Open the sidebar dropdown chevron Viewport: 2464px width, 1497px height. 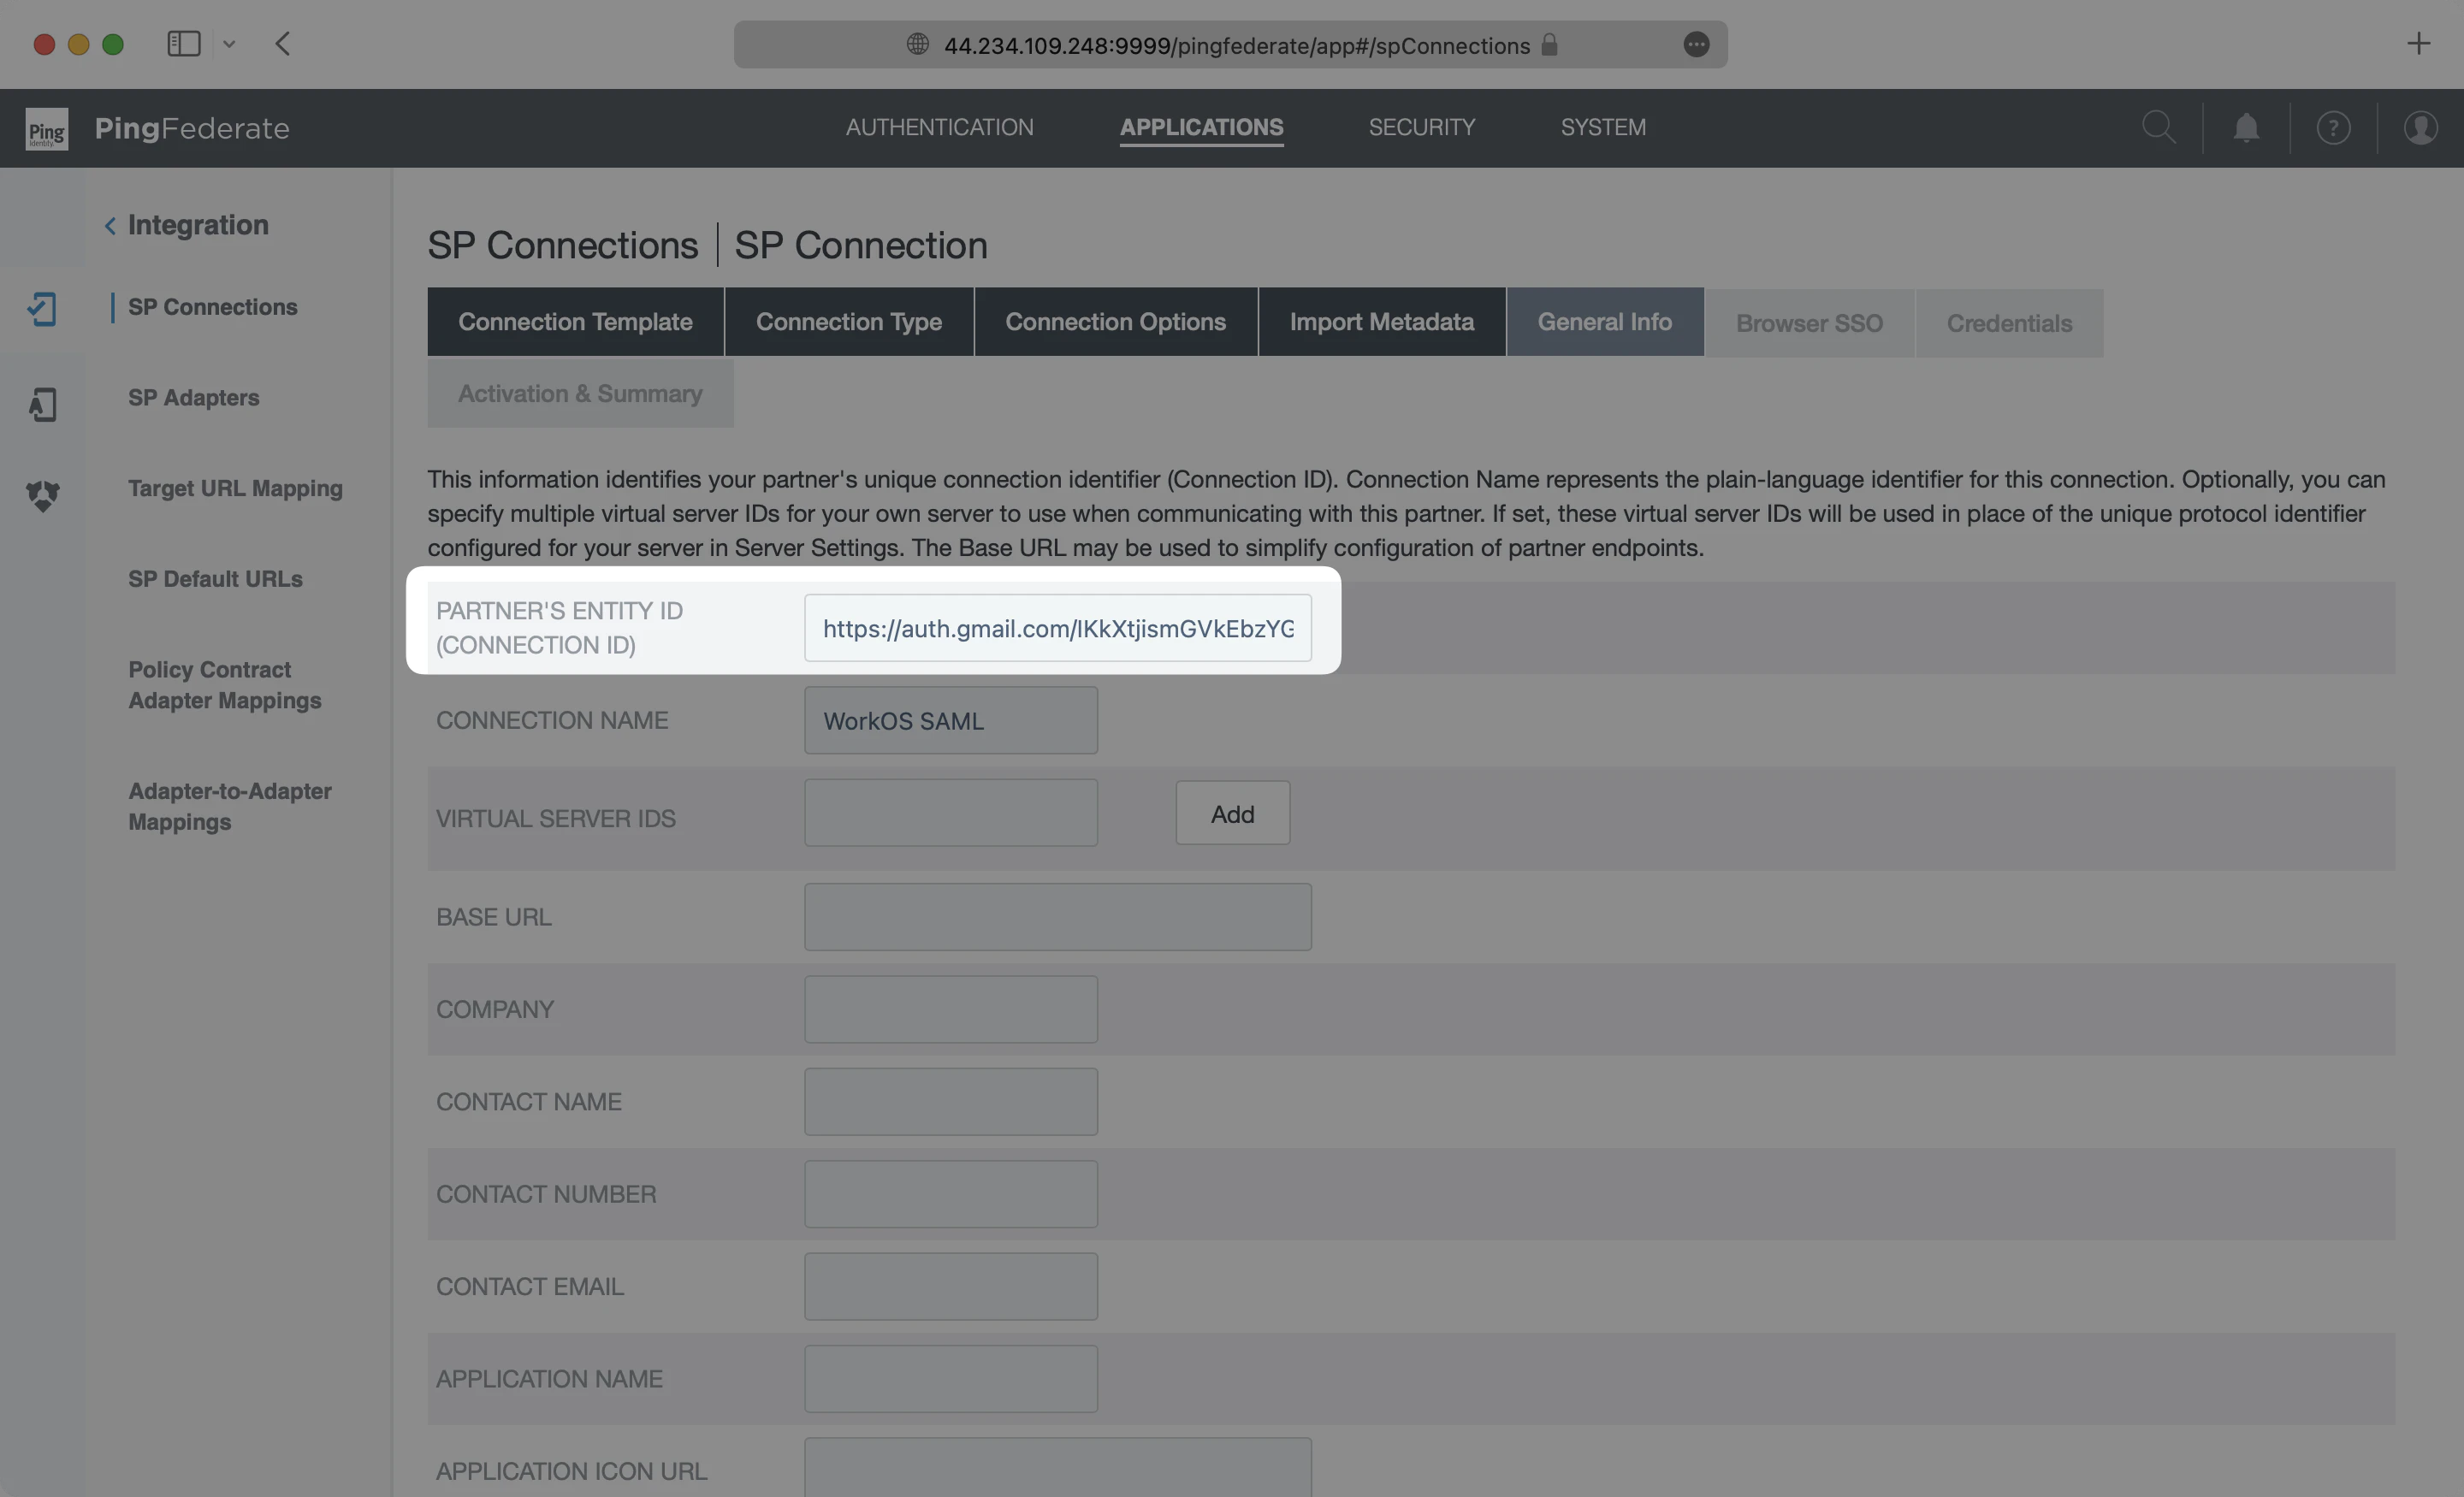229,44
